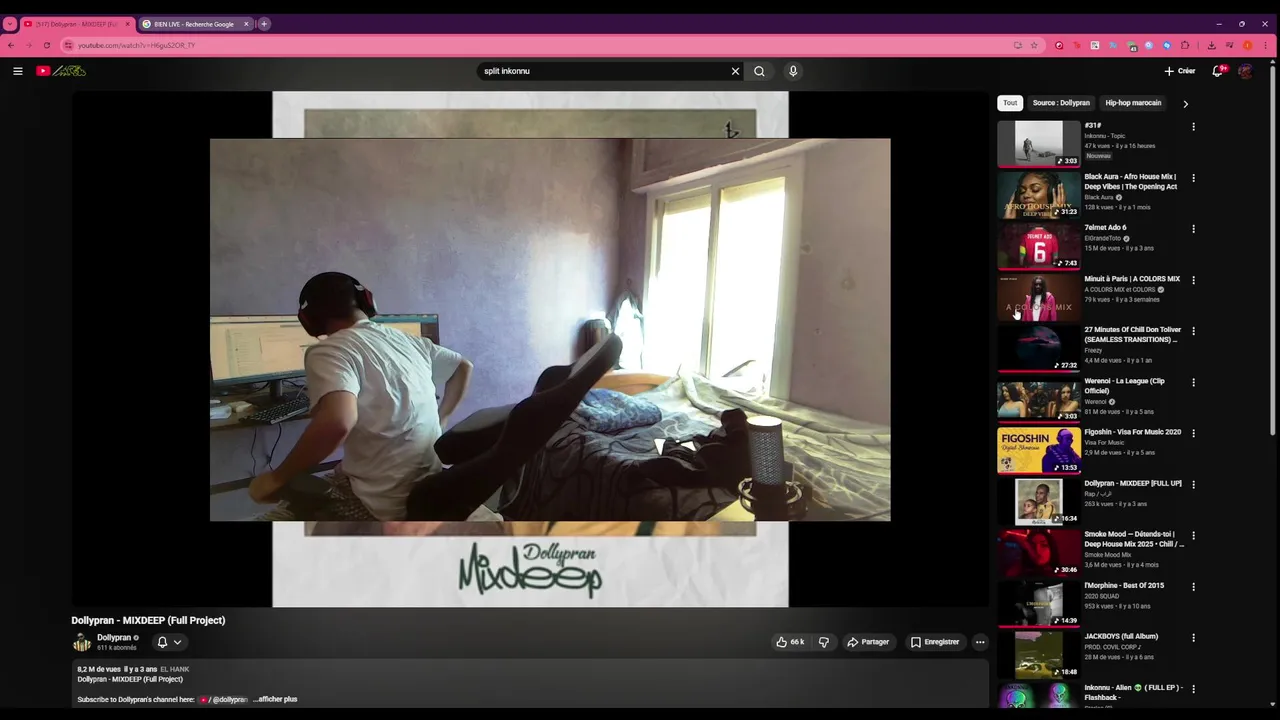
Task: Go back in browser history
Action: click(x=10, y=45)
